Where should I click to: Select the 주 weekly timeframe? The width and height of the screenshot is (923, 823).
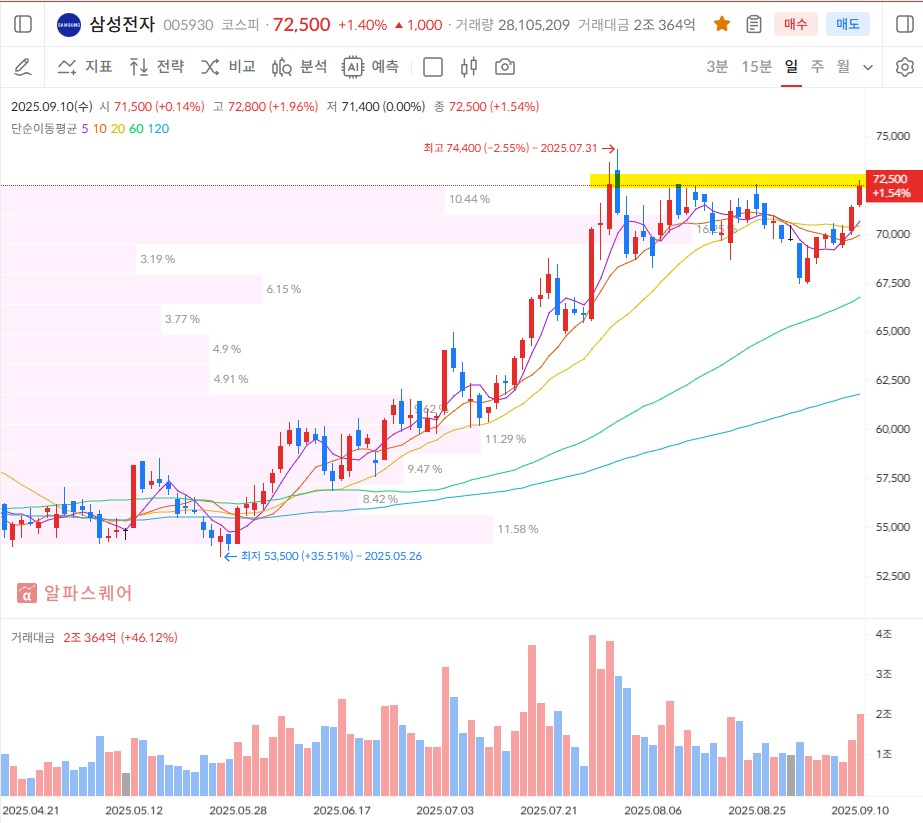click(817, 67)
